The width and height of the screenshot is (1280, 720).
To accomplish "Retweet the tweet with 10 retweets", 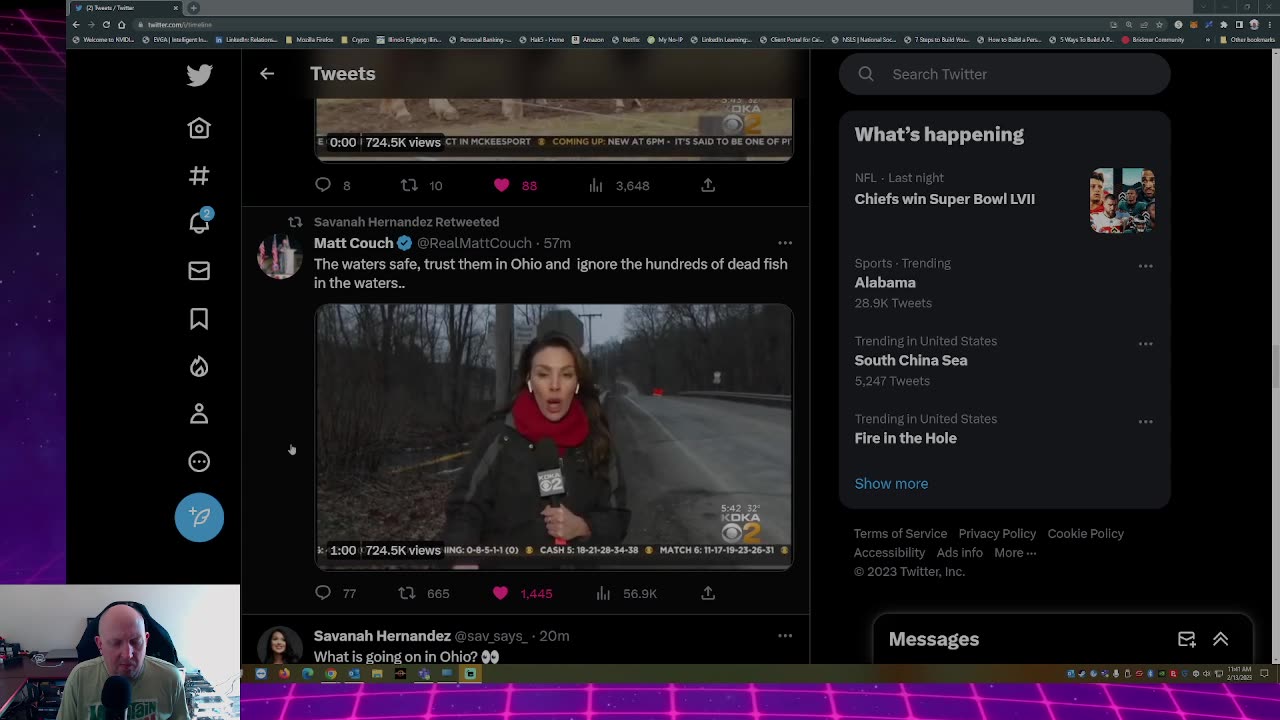I will click(x=408, y=185).
